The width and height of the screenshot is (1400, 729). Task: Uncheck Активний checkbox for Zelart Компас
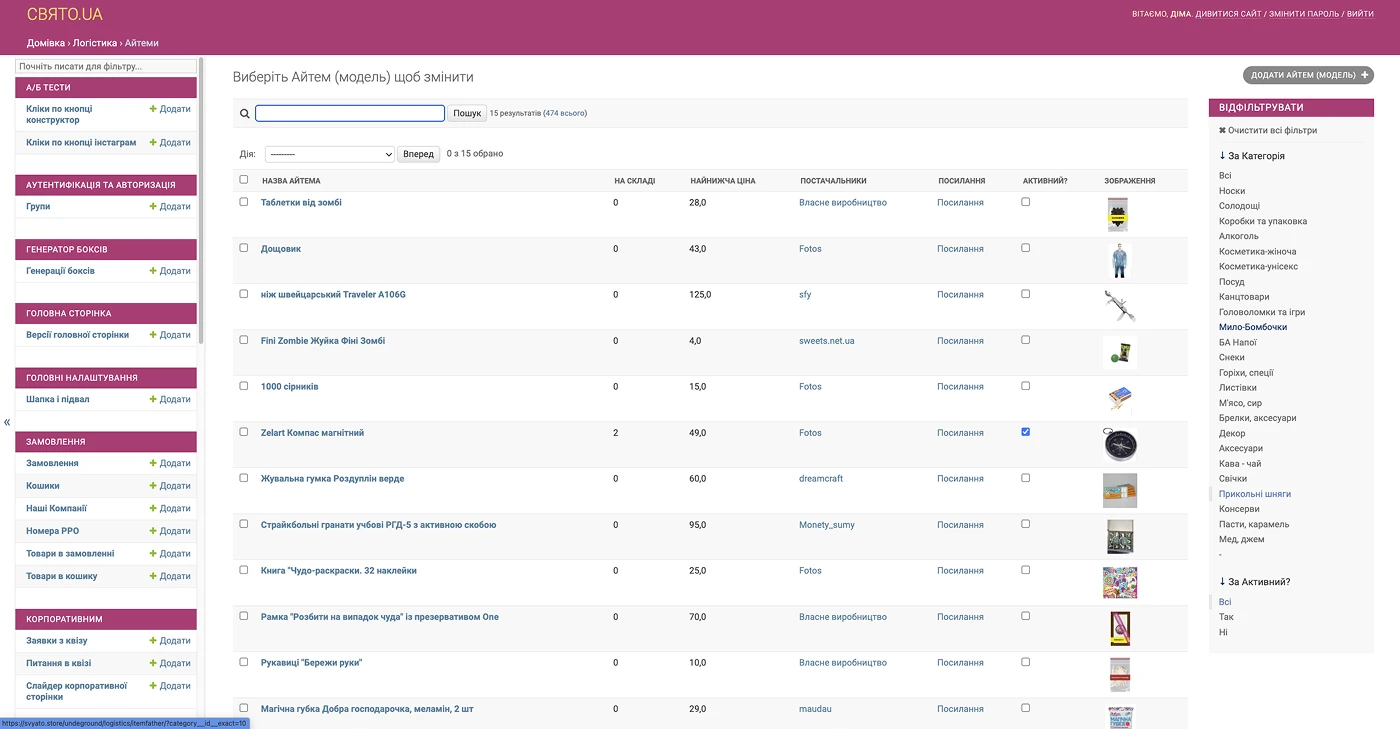(1025, 432)
